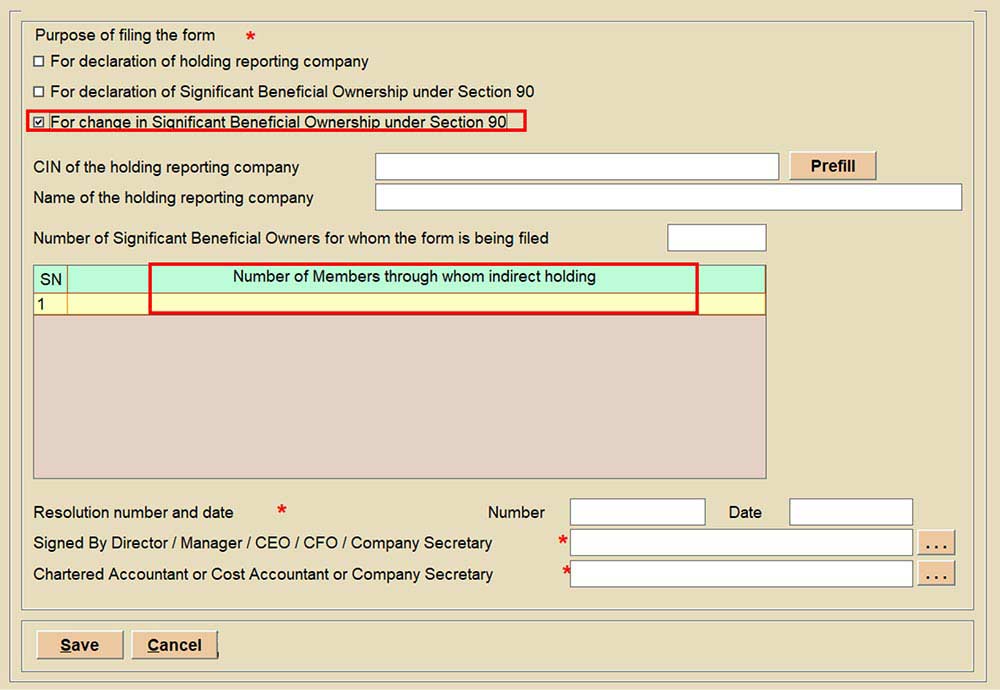Image resolution: width=1000 pixels, height=690 pixels.
Task: Tick declaration of Significant Beneficial Ownership checkbox
Action: coord(39,92)
